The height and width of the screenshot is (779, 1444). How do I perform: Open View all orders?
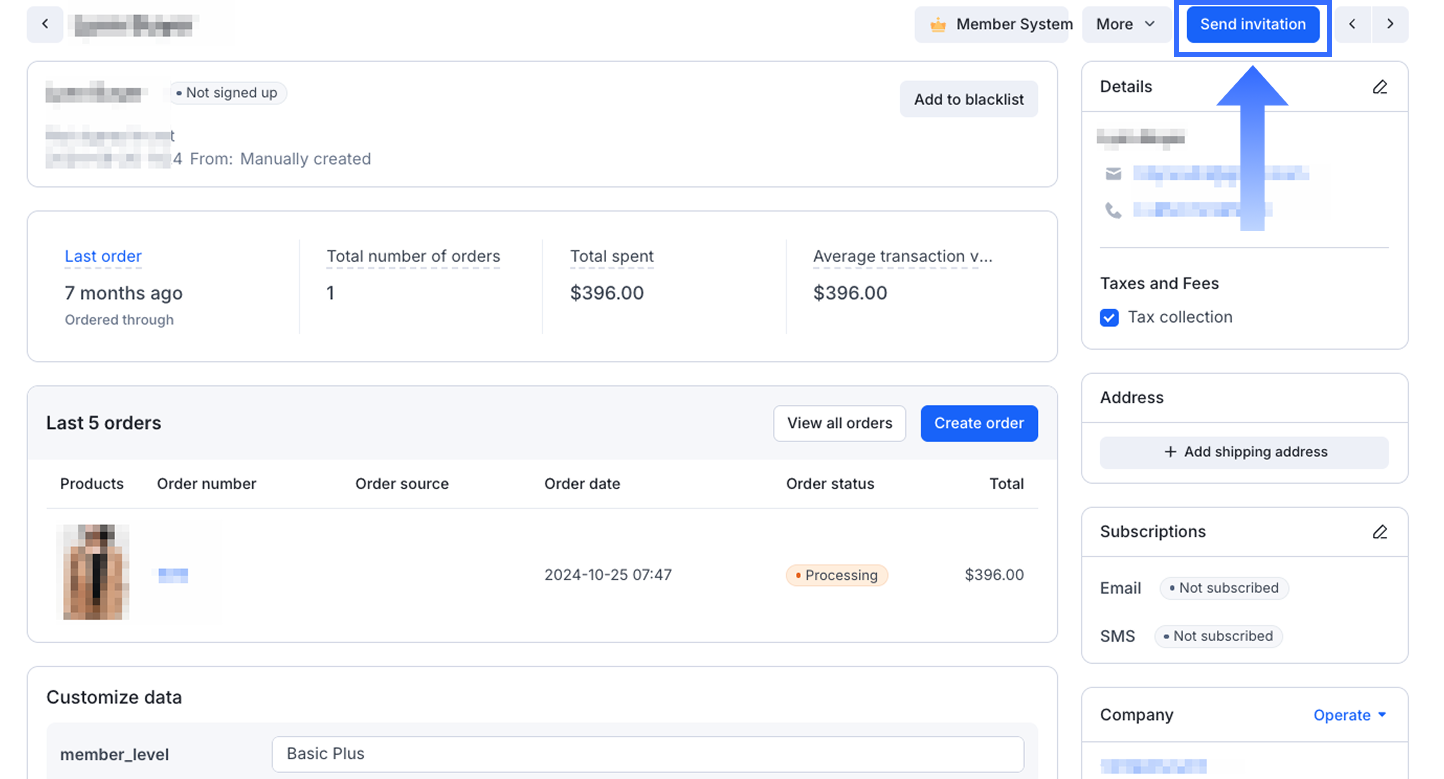839,423
